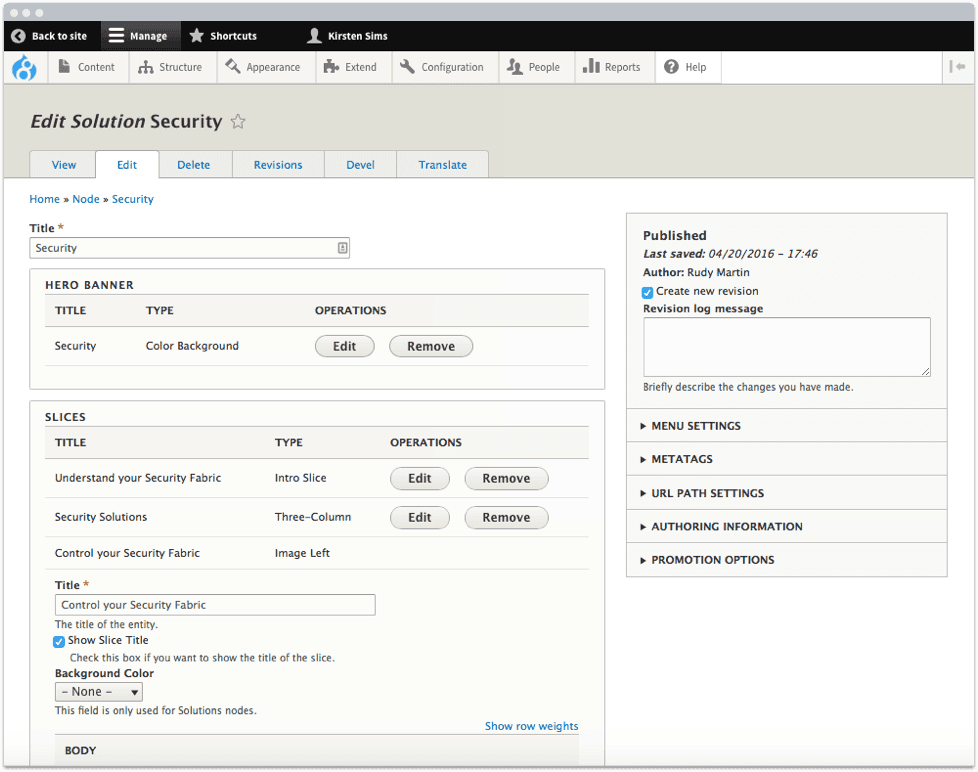978x772 pixels.
Task: Open the Background Color dropdown
Action: [x=99, y=692]
